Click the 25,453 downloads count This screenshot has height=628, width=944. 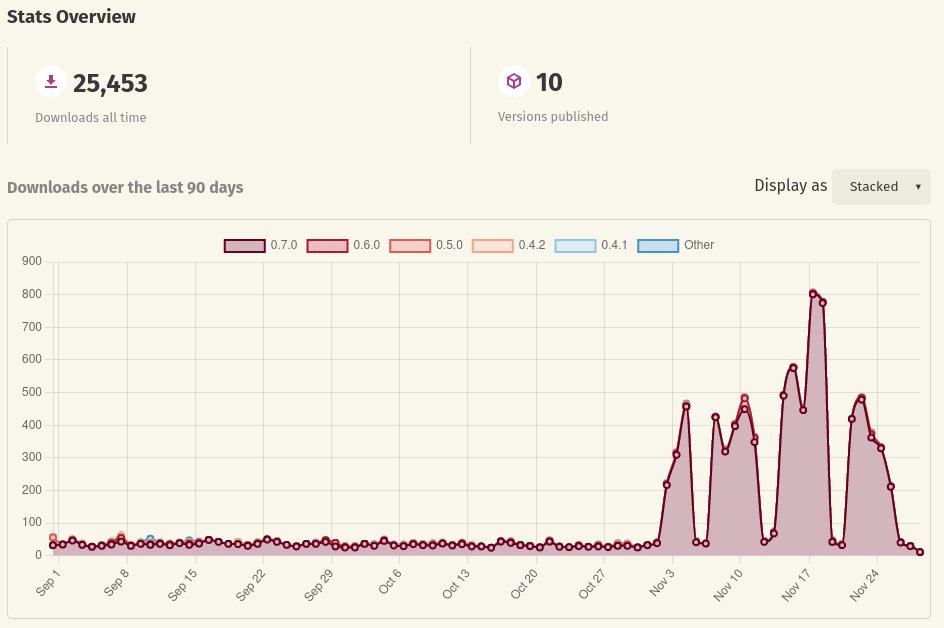(x=110, y=84)
